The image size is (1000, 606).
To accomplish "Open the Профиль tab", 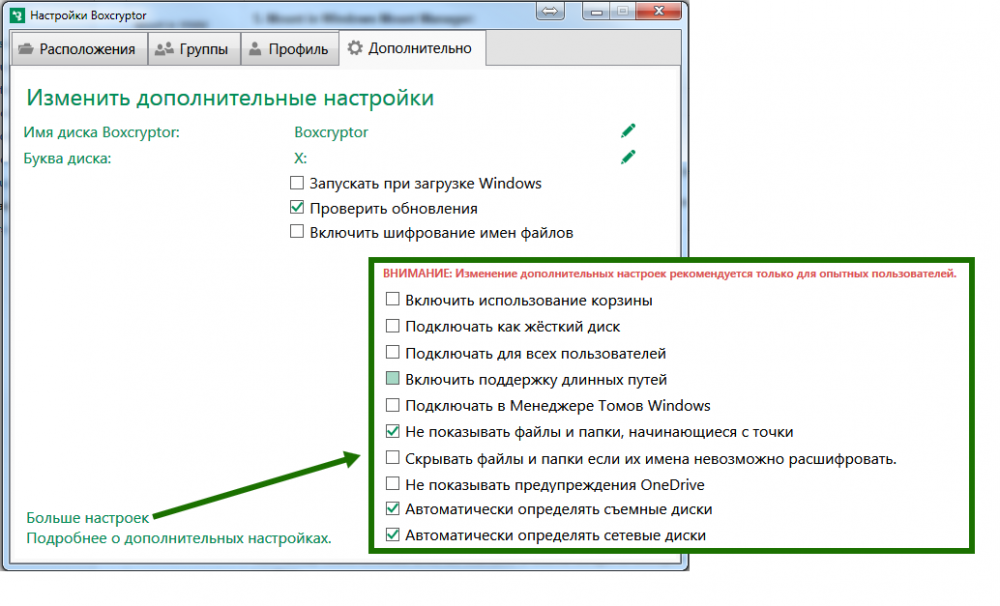I will [x=290, y=47].
